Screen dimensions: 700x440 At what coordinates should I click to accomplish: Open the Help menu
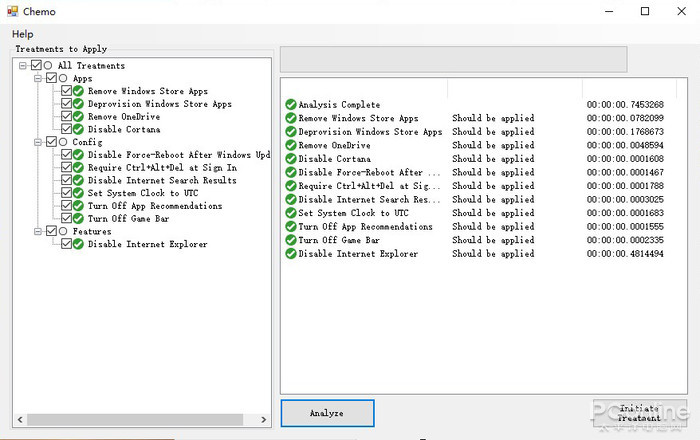[x=22, y=34]
